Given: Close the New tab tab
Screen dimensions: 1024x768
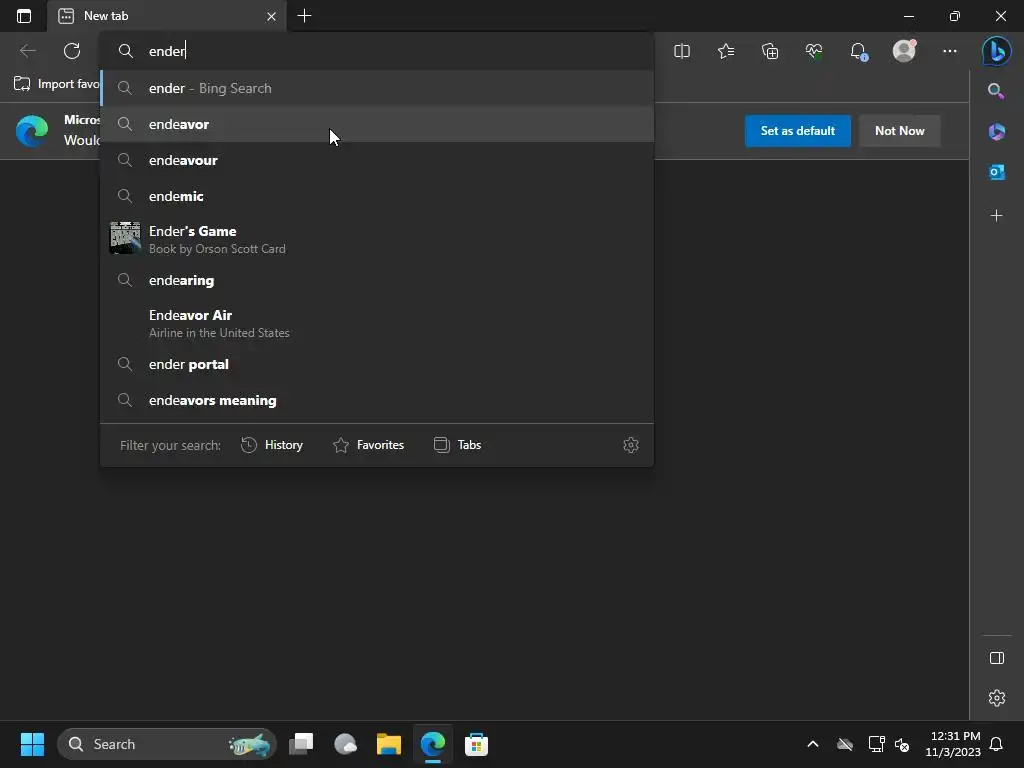Looking at the screenshot, I should (271, 16).
